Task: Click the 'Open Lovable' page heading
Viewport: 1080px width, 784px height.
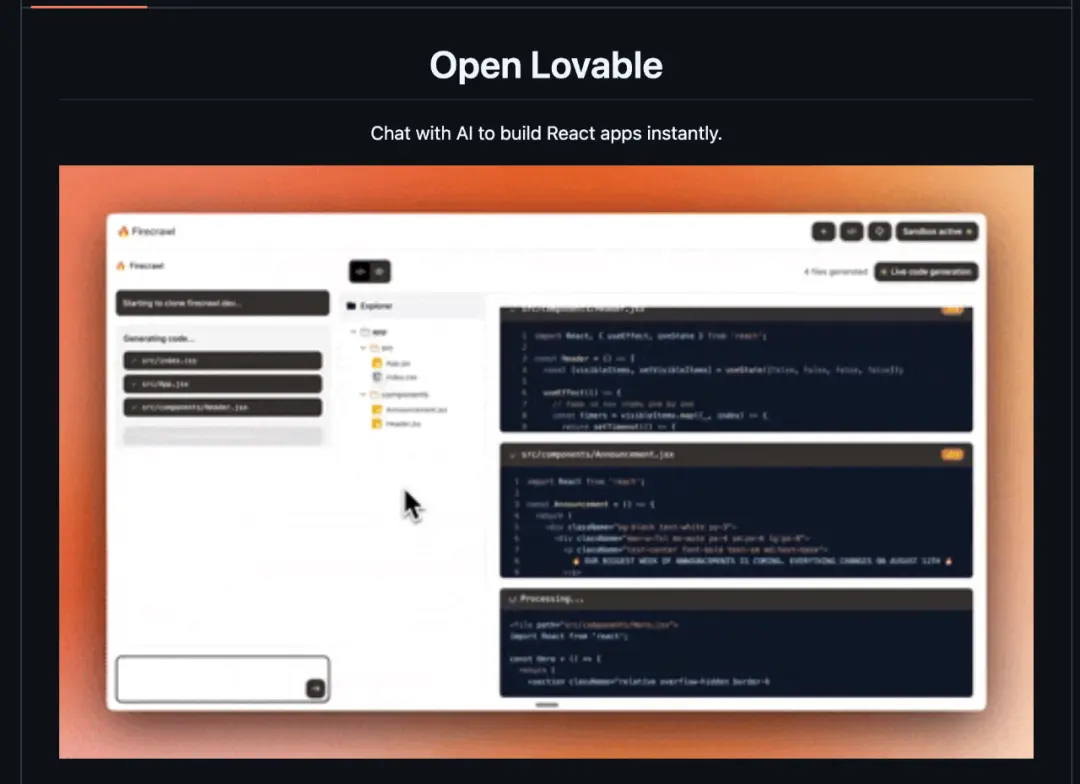Action: [546, 65]
